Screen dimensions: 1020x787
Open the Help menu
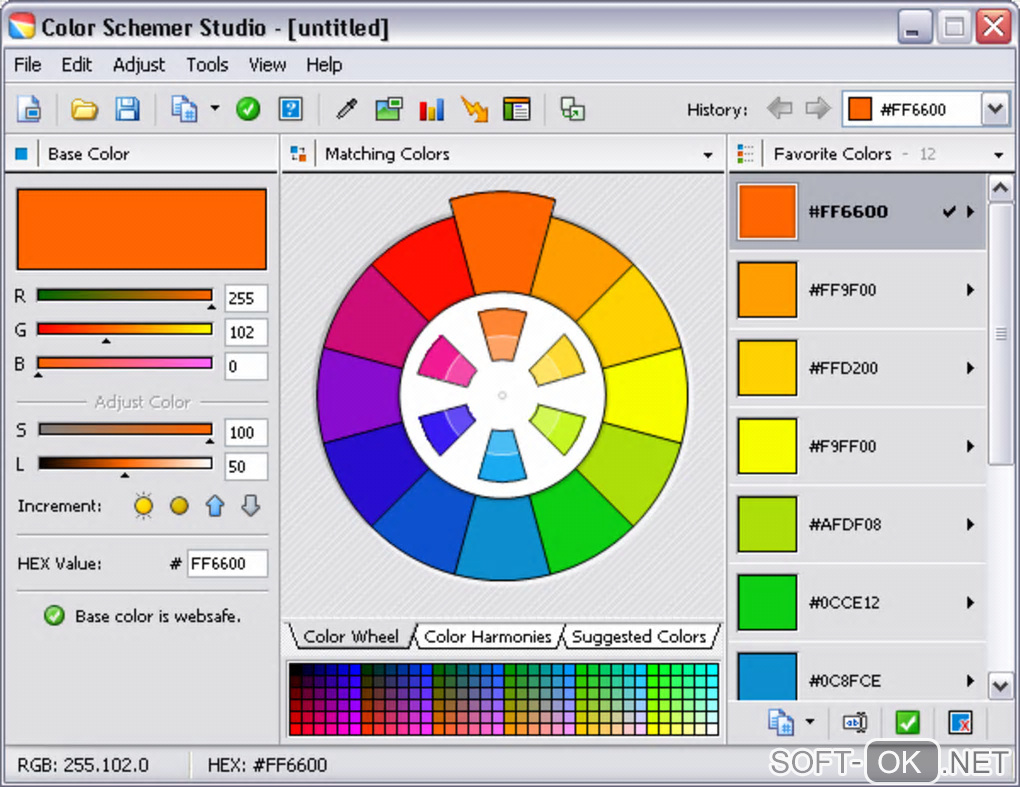point(324,65)
